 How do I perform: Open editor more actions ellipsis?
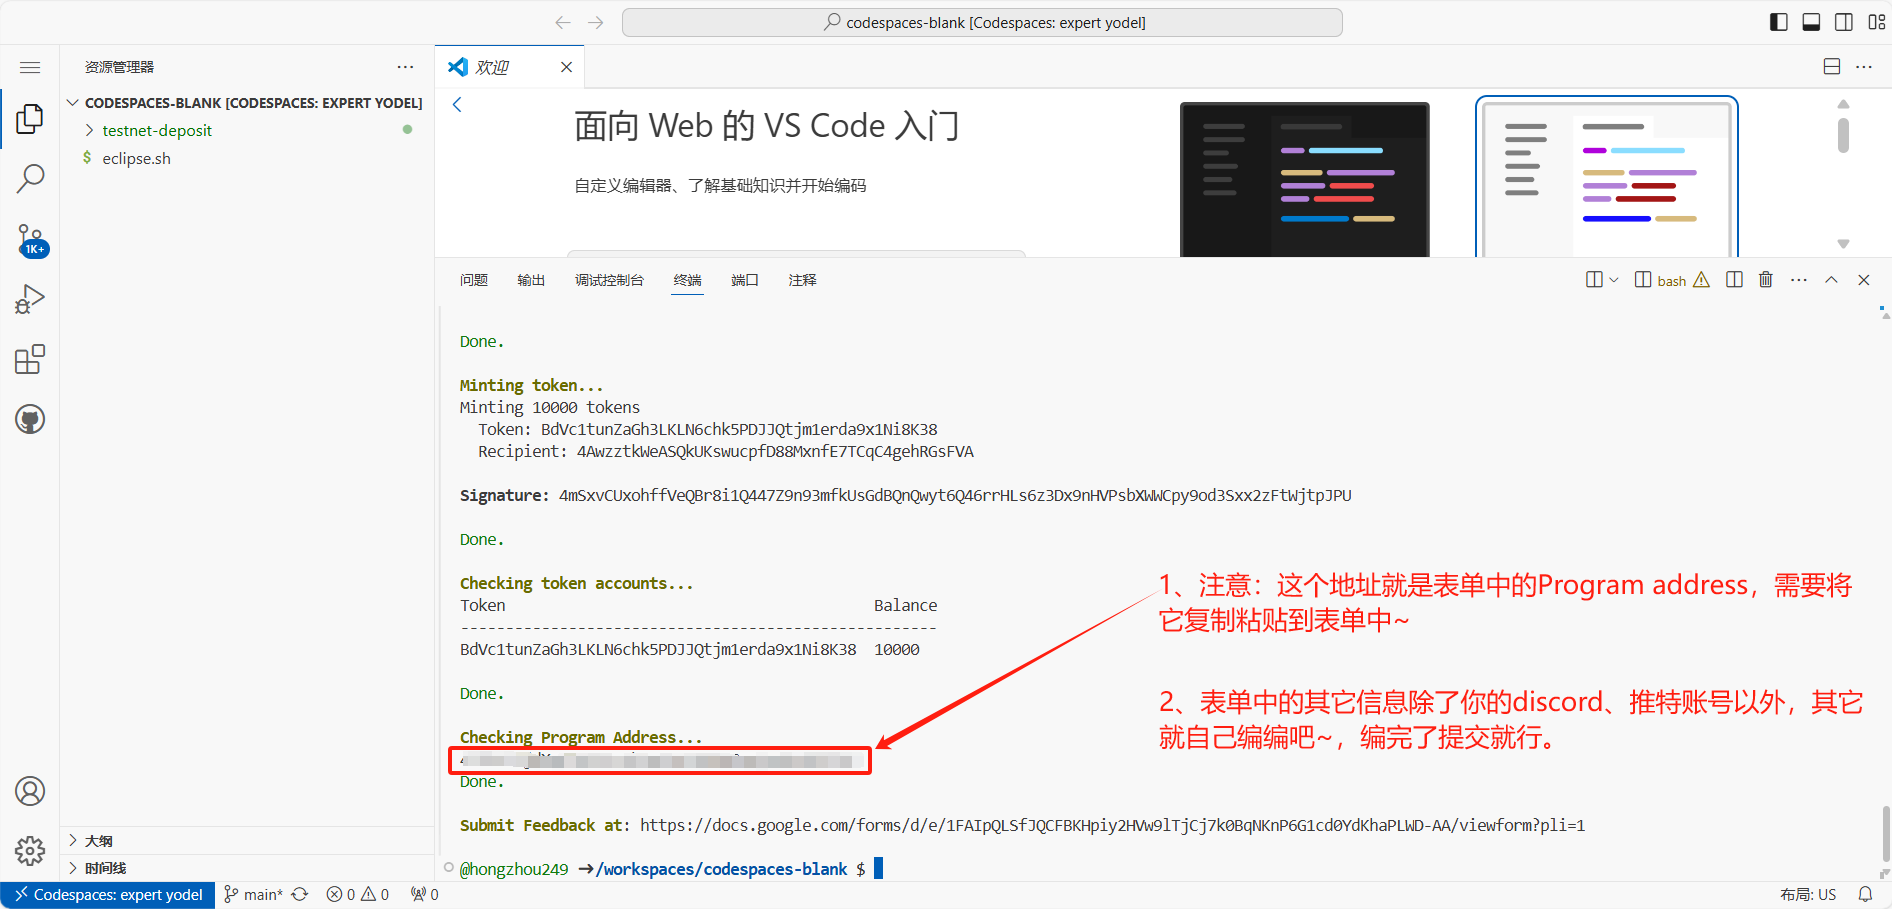[x=1864, y=67]
